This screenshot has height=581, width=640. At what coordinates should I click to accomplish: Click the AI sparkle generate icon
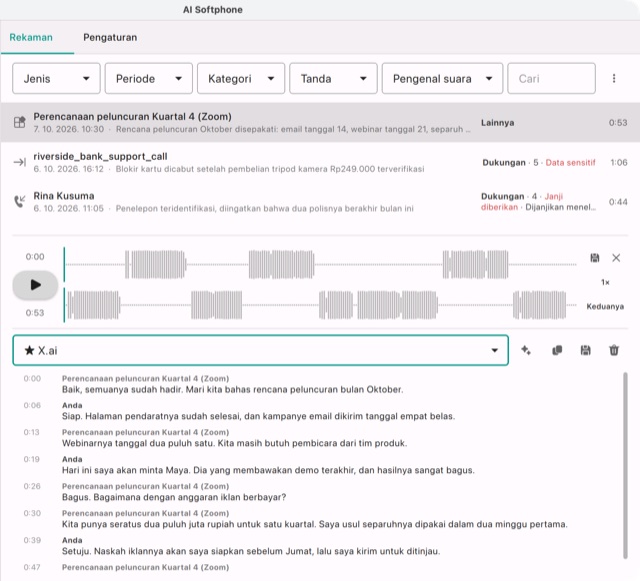coord(526,350)
